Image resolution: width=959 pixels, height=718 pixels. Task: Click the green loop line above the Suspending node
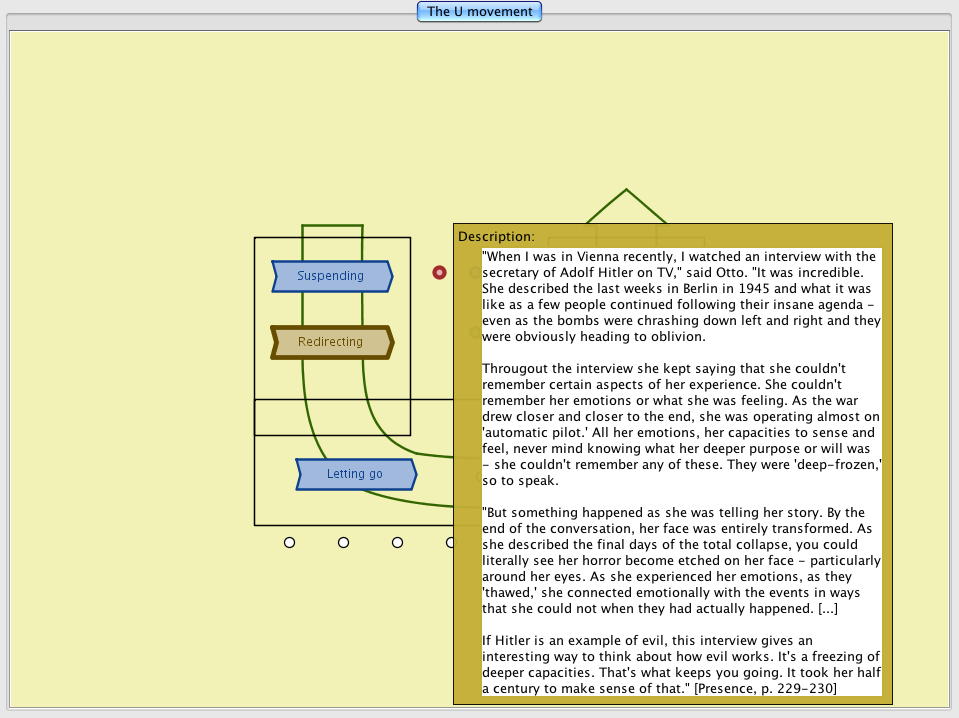point(332,226)
